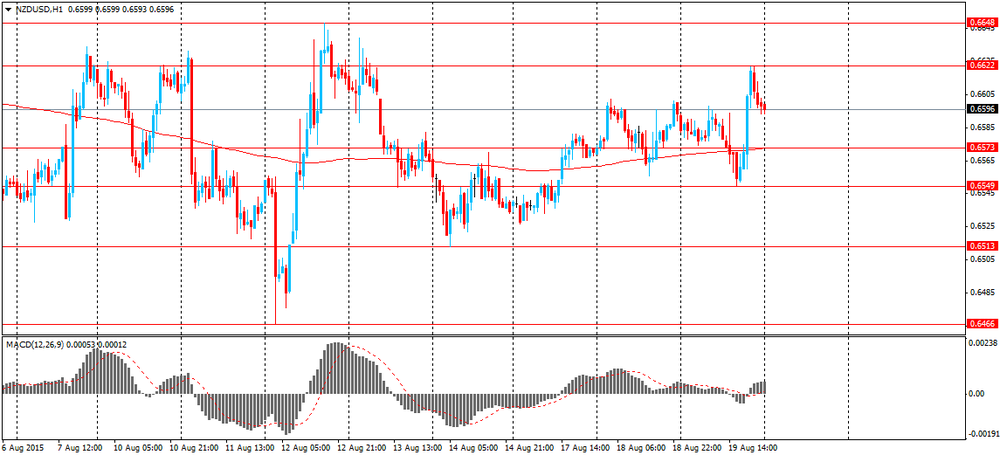Click the 0.00238 MACD scale value
1000x455 pixels.
pos(980,343)
